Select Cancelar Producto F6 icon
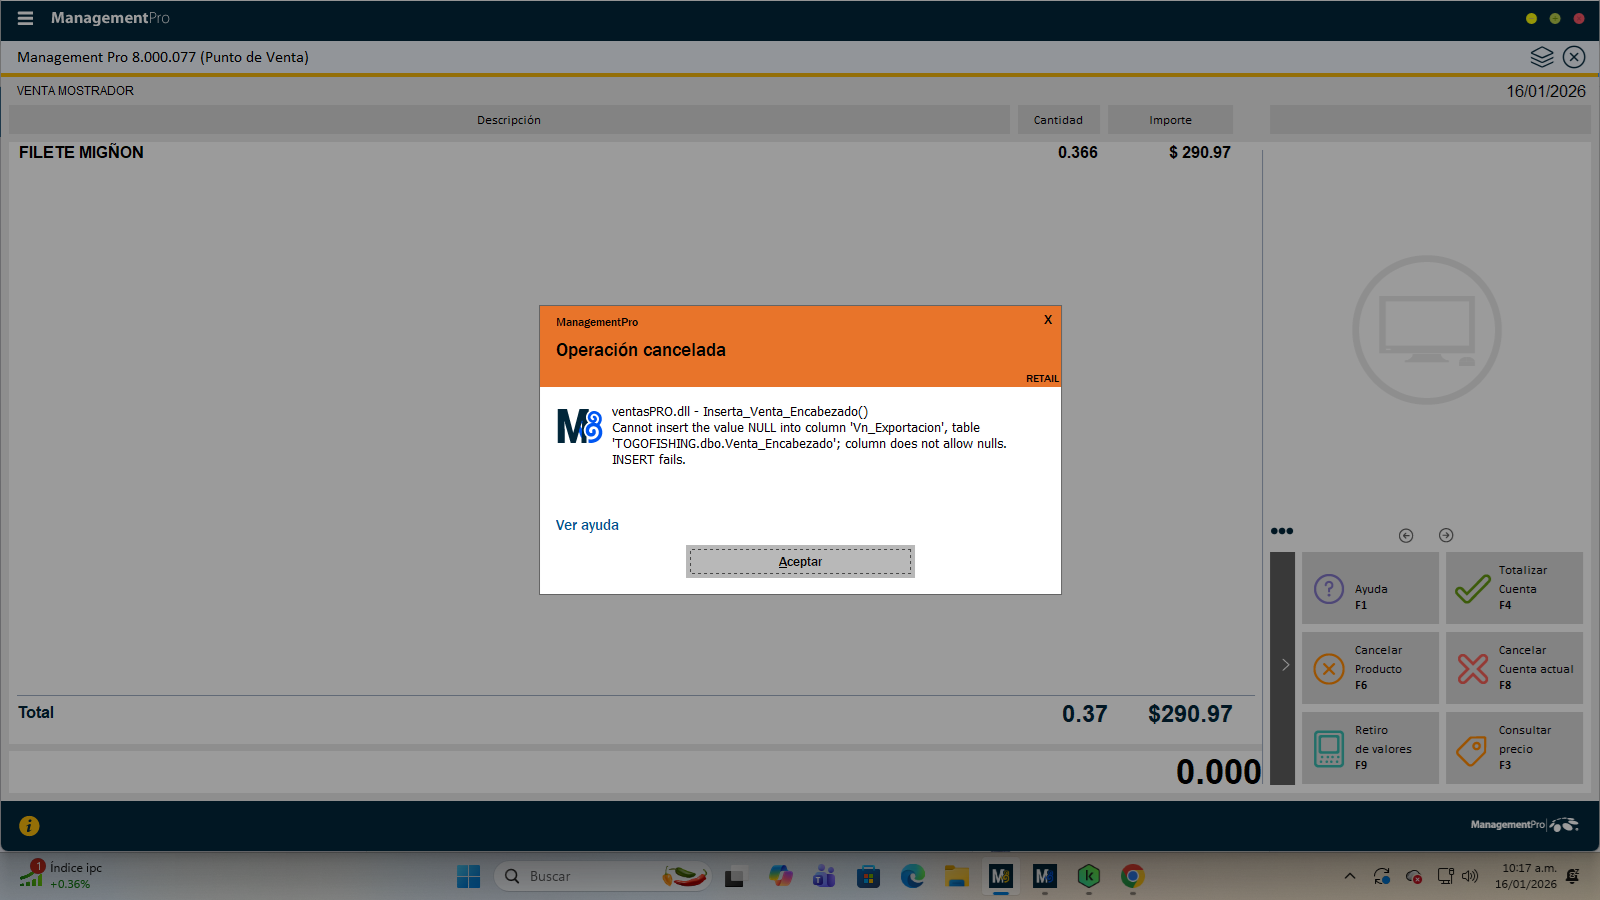 pyautogui.click(x=1328, y=668)
